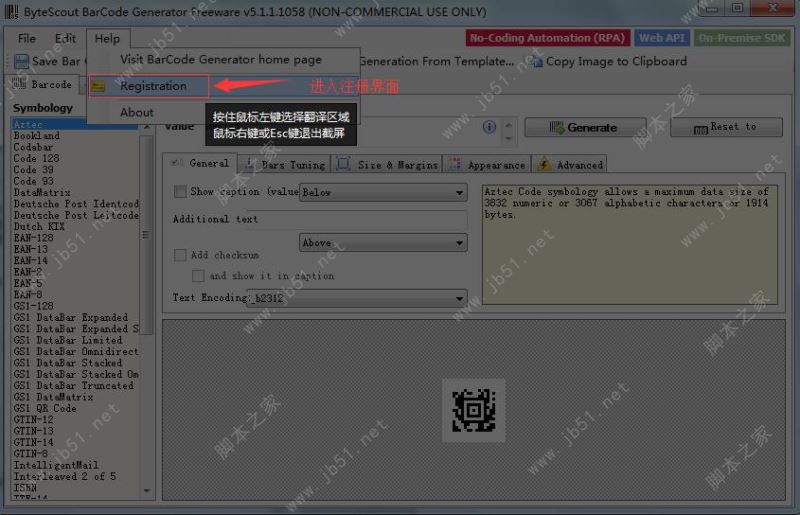Image resolution: width=800 pixels, height=515 pixels.
Task: Switch to the Barcode tab
Action: [42, 84]
